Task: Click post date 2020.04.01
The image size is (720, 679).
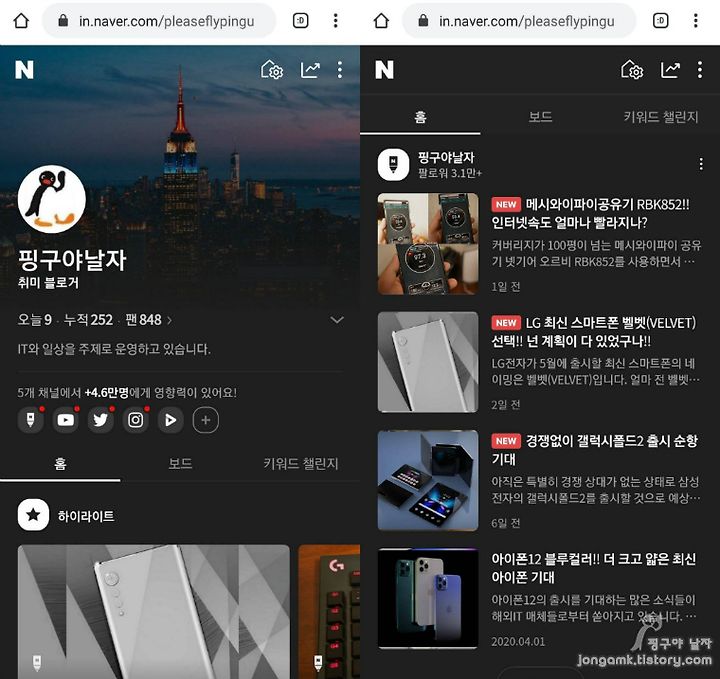Action: click(518, 641)
